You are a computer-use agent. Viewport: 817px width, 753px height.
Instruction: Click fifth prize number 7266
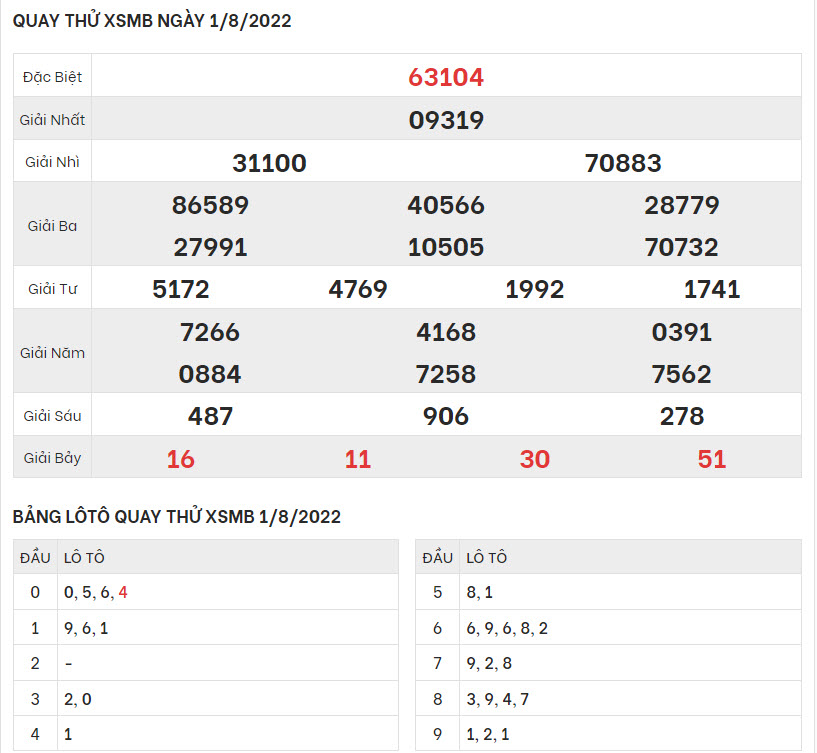(x=210, y=332)
